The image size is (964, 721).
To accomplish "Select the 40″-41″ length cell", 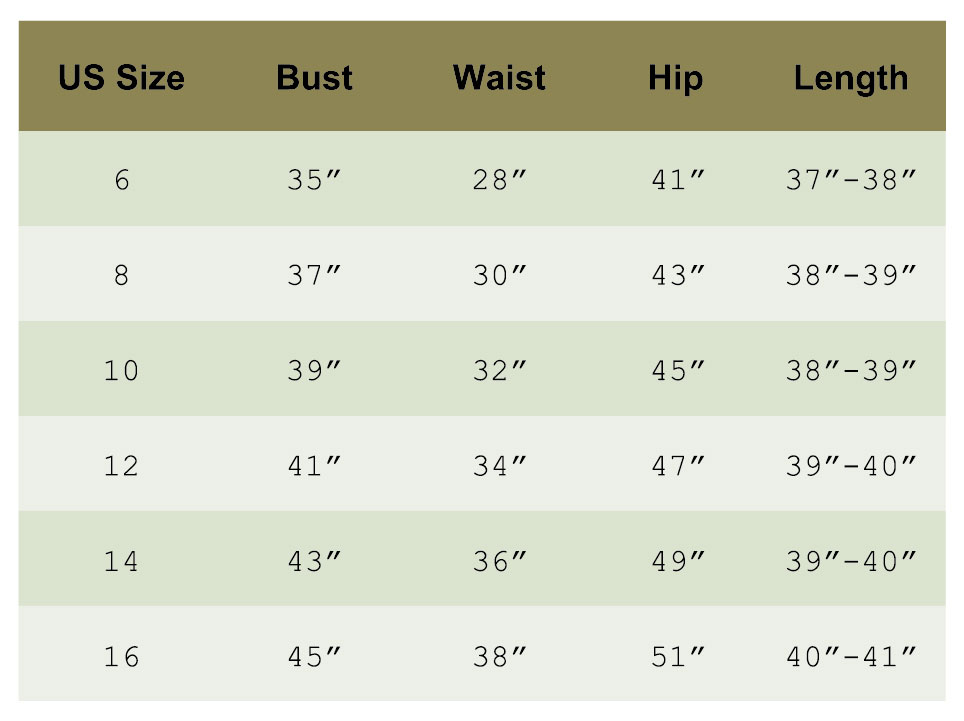I will pyautogui.click(x=851, y=657).
